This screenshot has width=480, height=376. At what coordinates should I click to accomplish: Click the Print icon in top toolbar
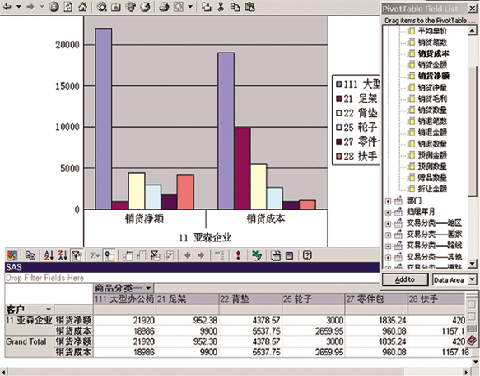click(164, 7)
